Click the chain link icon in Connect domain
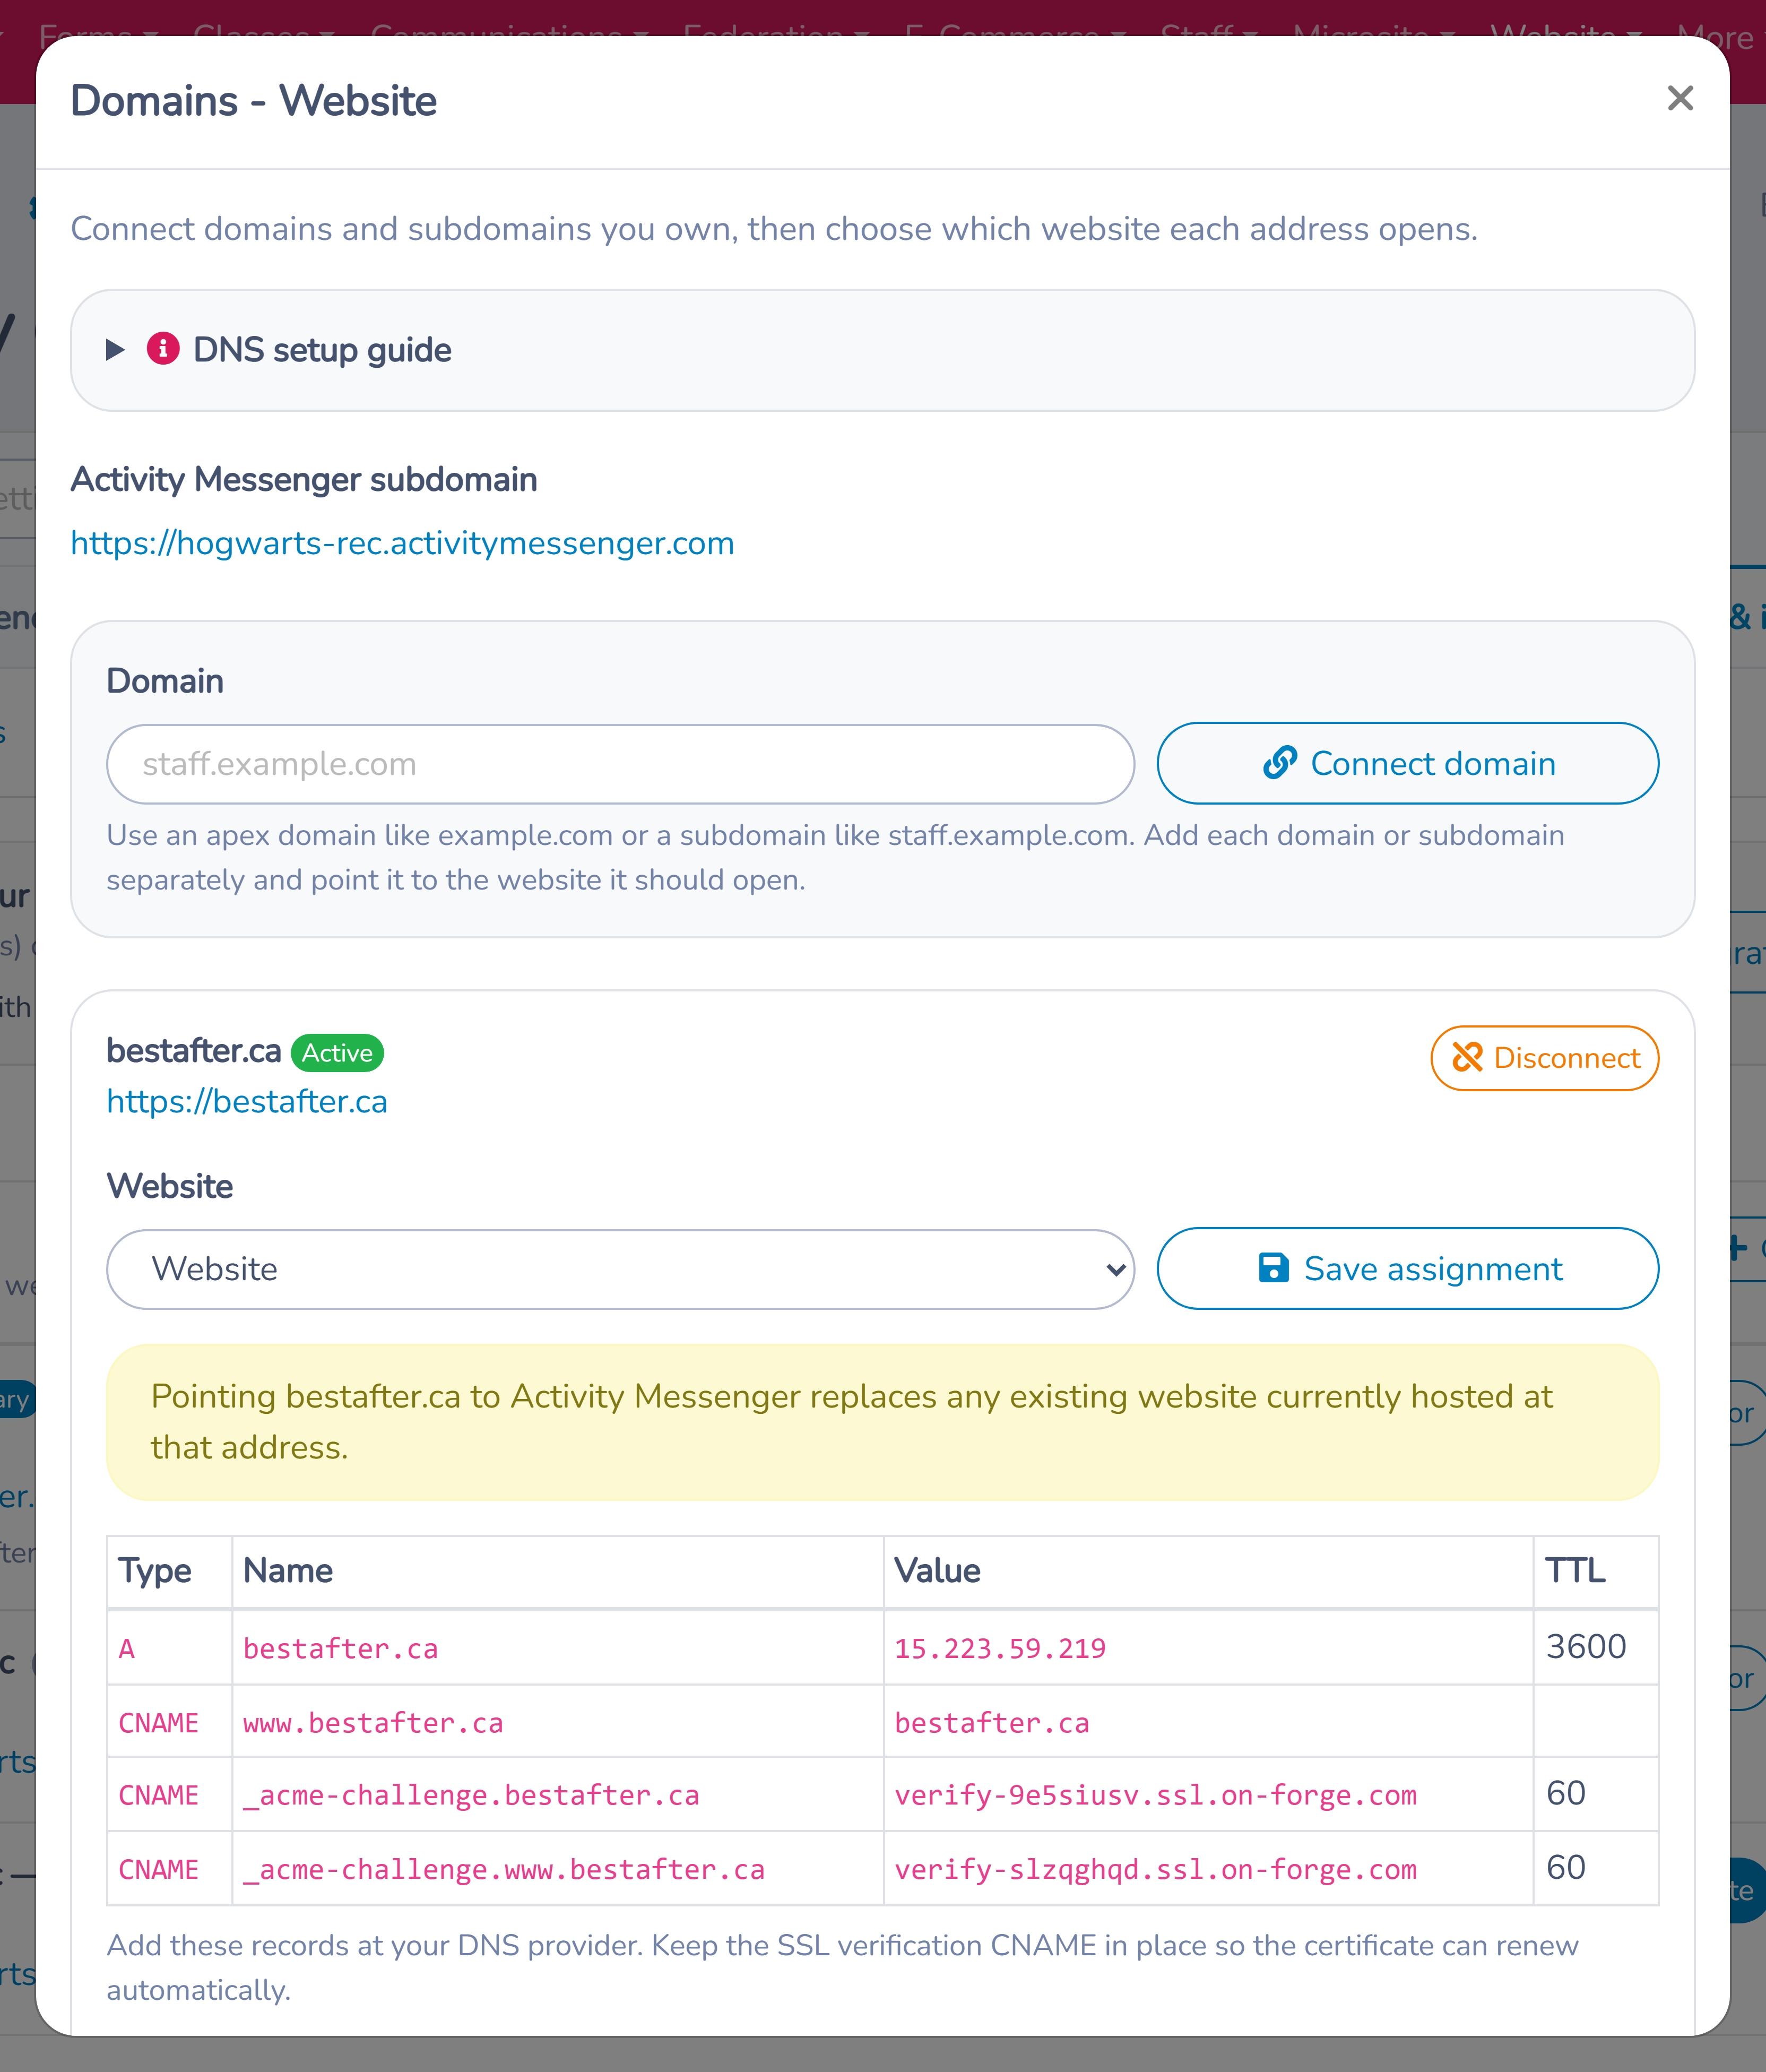 [x=1279, y=763]
